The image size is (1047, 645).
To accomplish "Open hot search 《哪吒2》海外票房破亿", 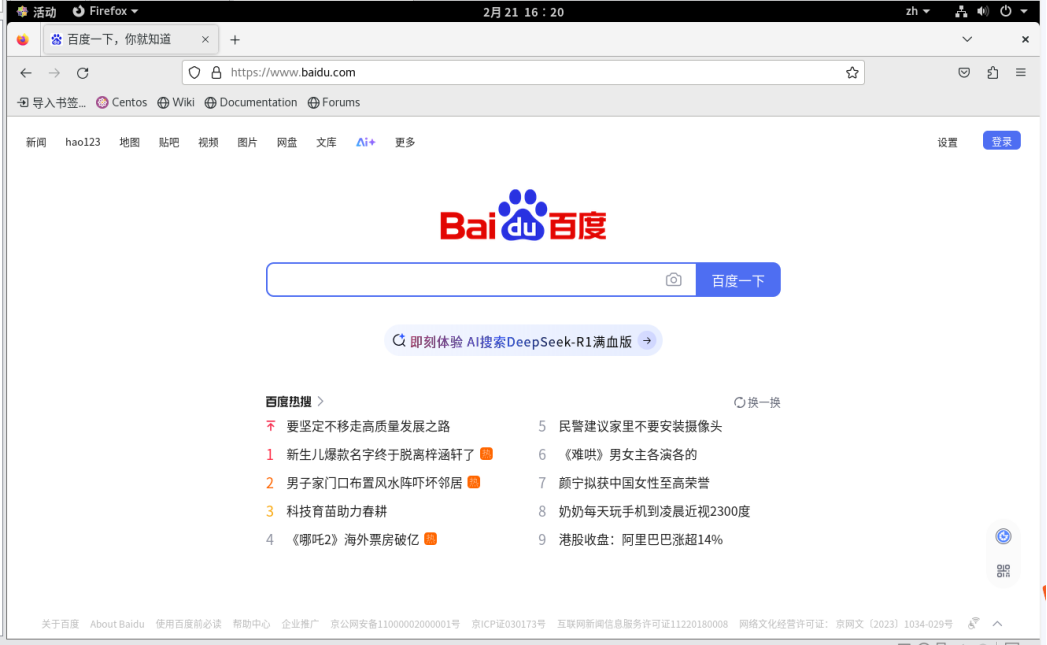I will (x=353, y=540).
